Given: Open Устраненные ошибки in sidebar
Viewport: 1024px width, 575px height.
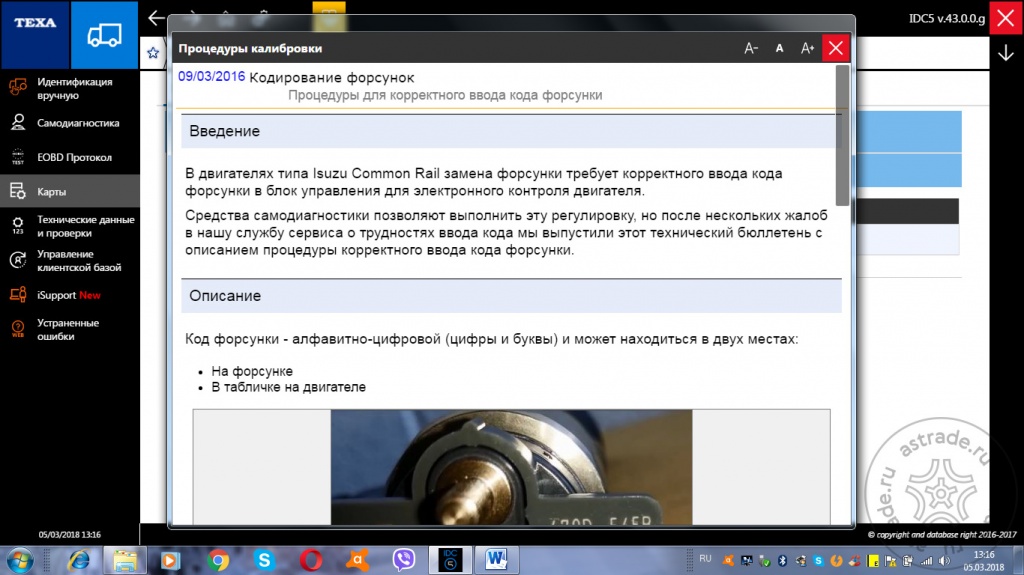Looking at the screenshot, I should click(70, 329).
